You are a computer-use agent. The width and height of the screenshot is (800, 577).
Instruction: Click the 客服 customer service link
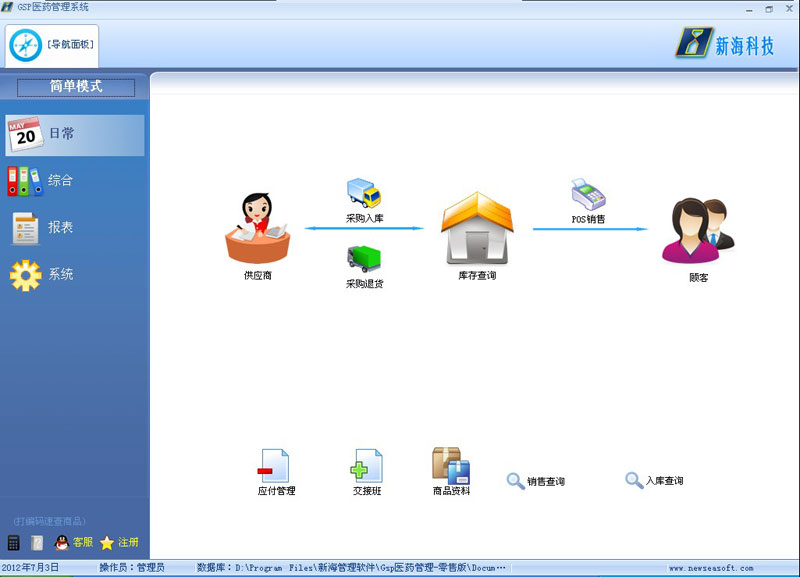74,543
